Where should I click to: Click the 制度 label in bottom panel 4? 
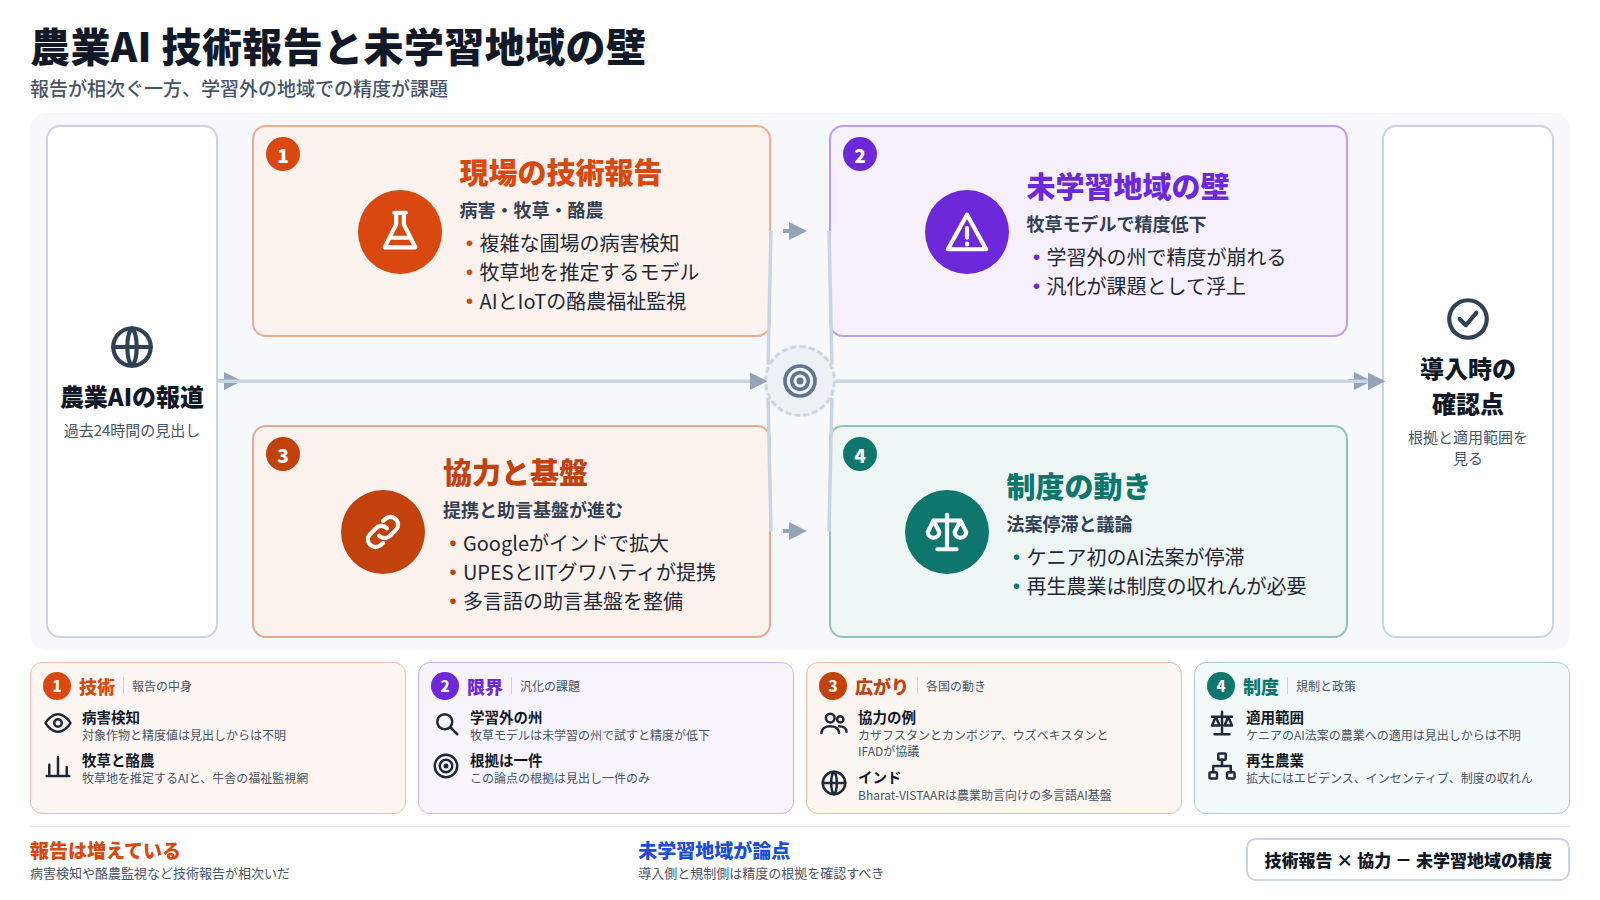[x=1261, y=686]
